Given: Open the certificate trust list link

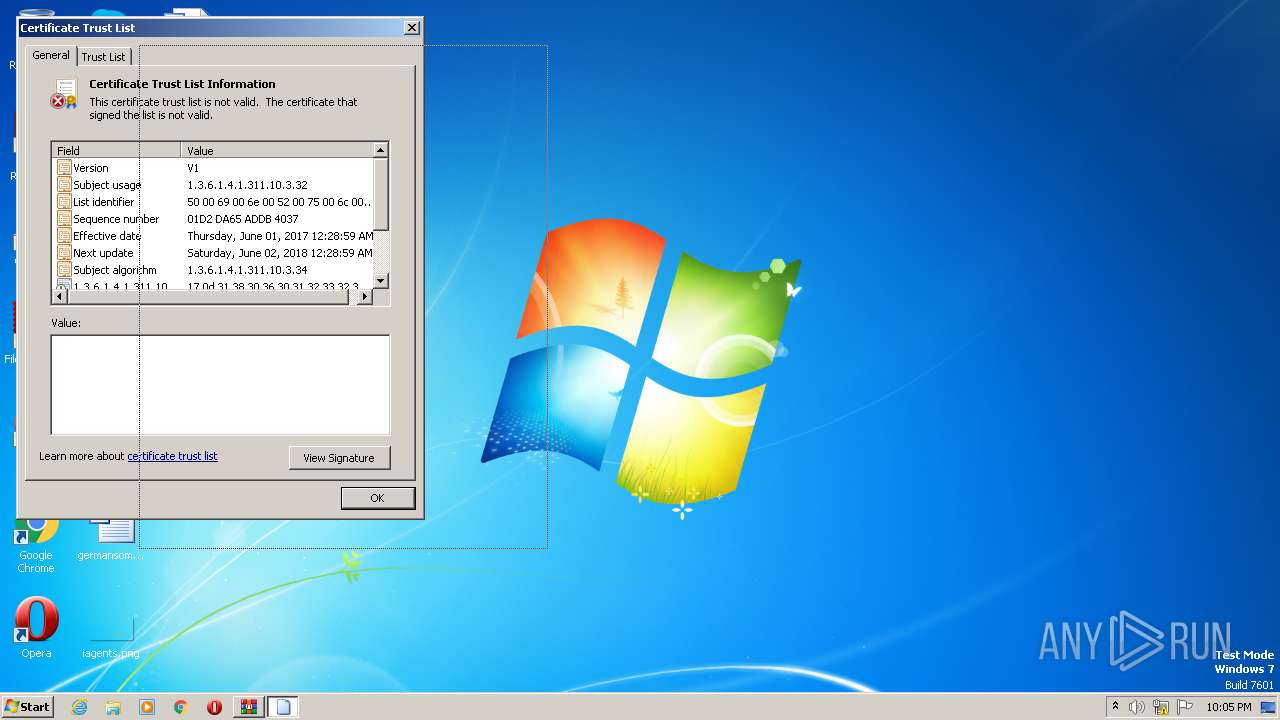Looking at the screenshot, I should [172, 456].
